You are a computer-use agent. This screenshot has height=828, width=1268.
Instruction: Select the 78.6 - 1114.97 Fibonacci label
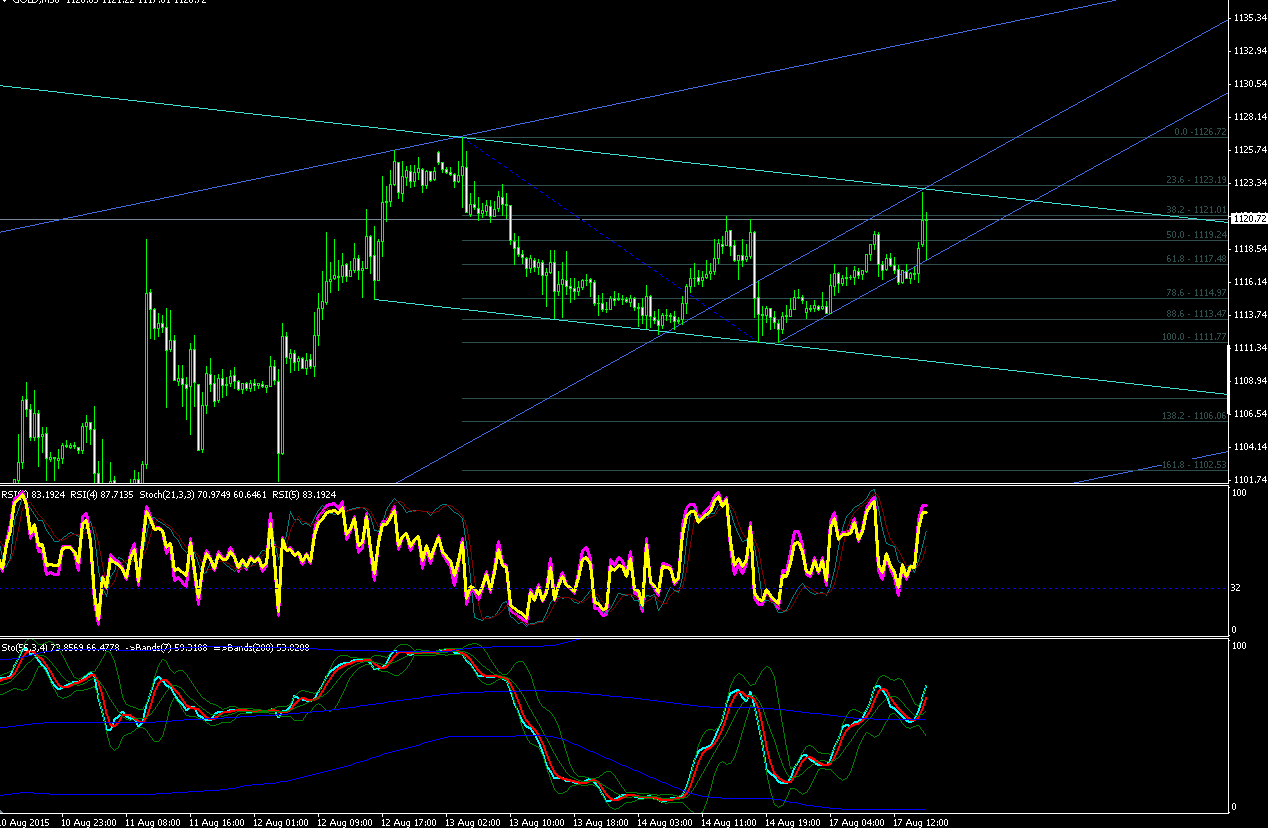[x=1196, y=292]
